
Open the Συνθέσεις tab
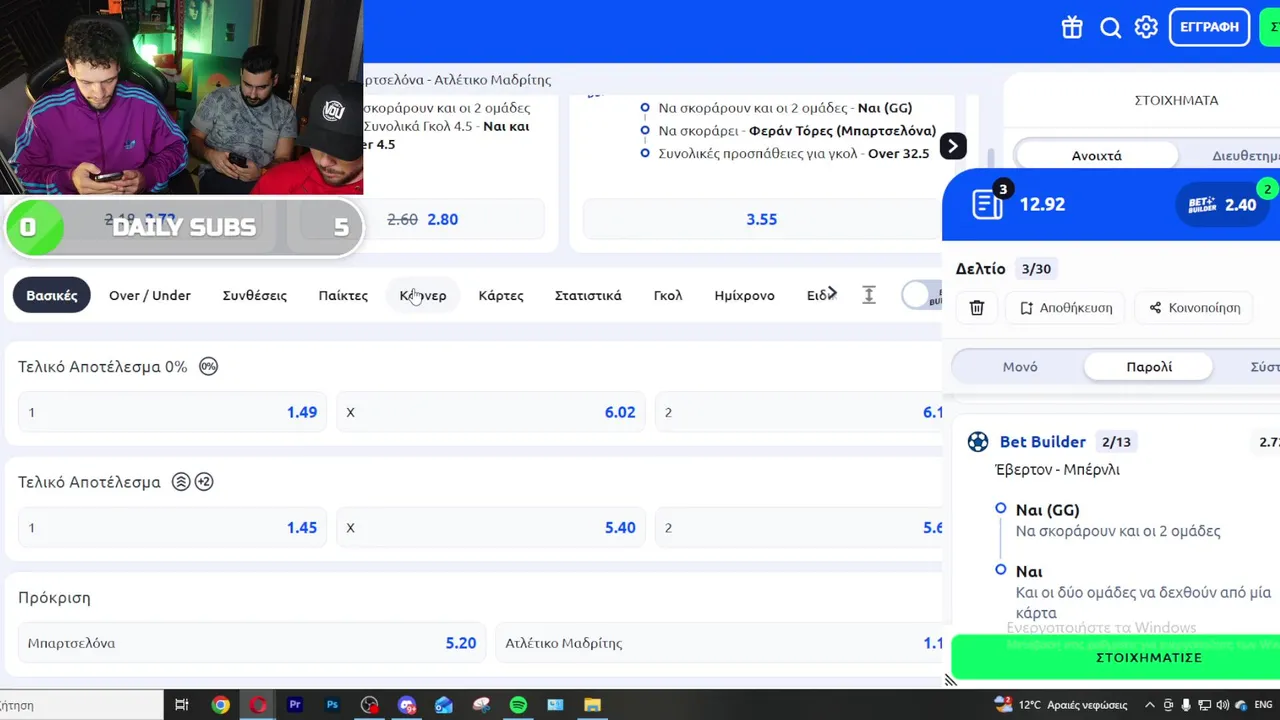(x=255, y=295)
